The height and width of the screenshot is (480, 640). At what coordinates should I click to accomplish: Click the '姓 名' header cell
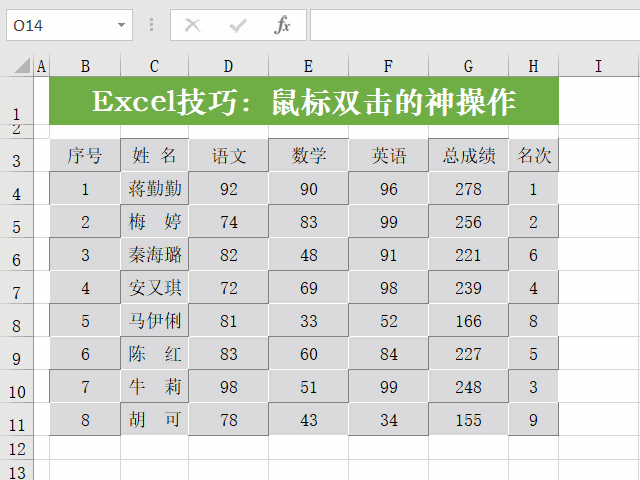(154, 155)
